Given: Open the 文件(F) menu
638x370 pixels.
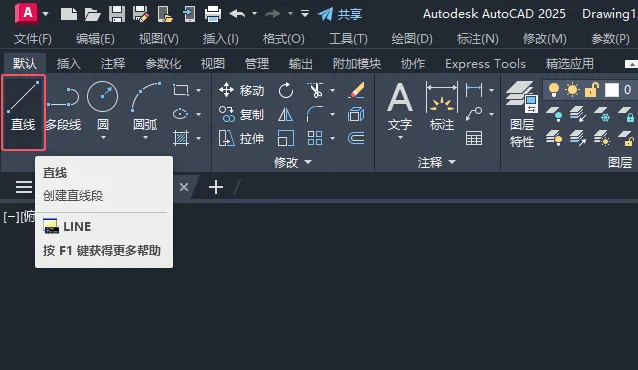Looking at the screenshot, I should (x=33, y=39).
